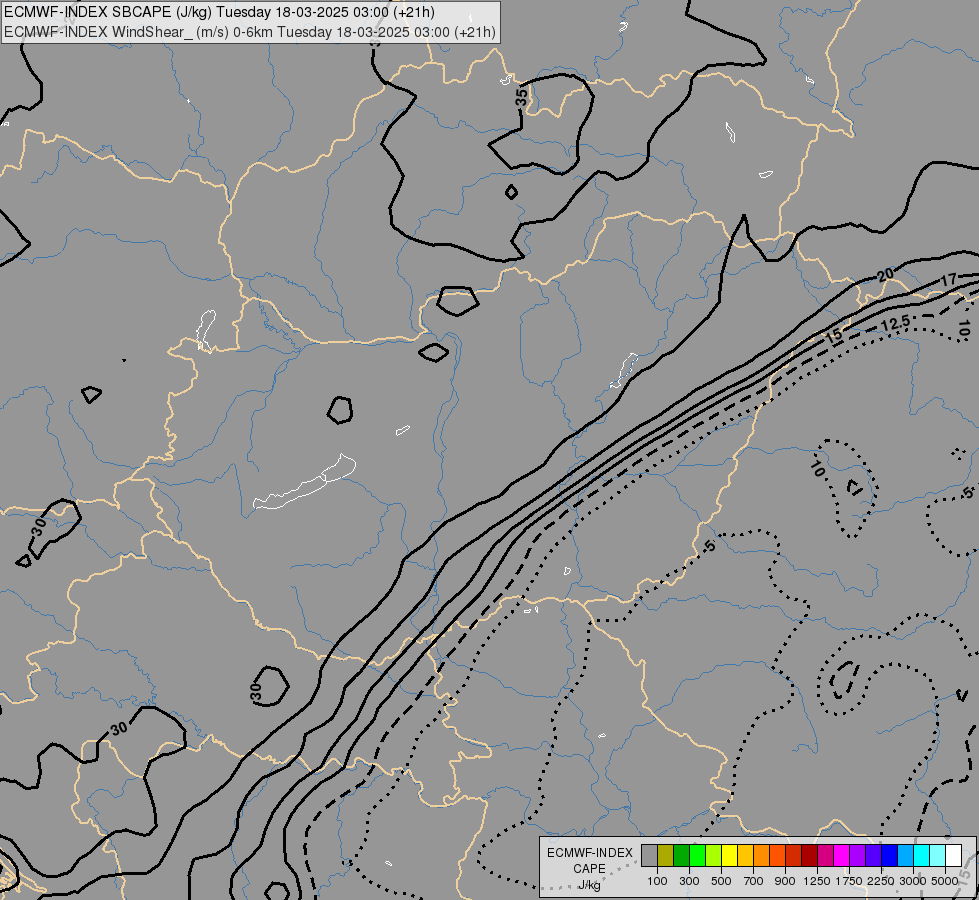Click the 'ECMWF-INDEX' label in the legend box
Image resolution: width=979 pixels, height=900 pixels.
pyautogui.click(x=590, y=853)
